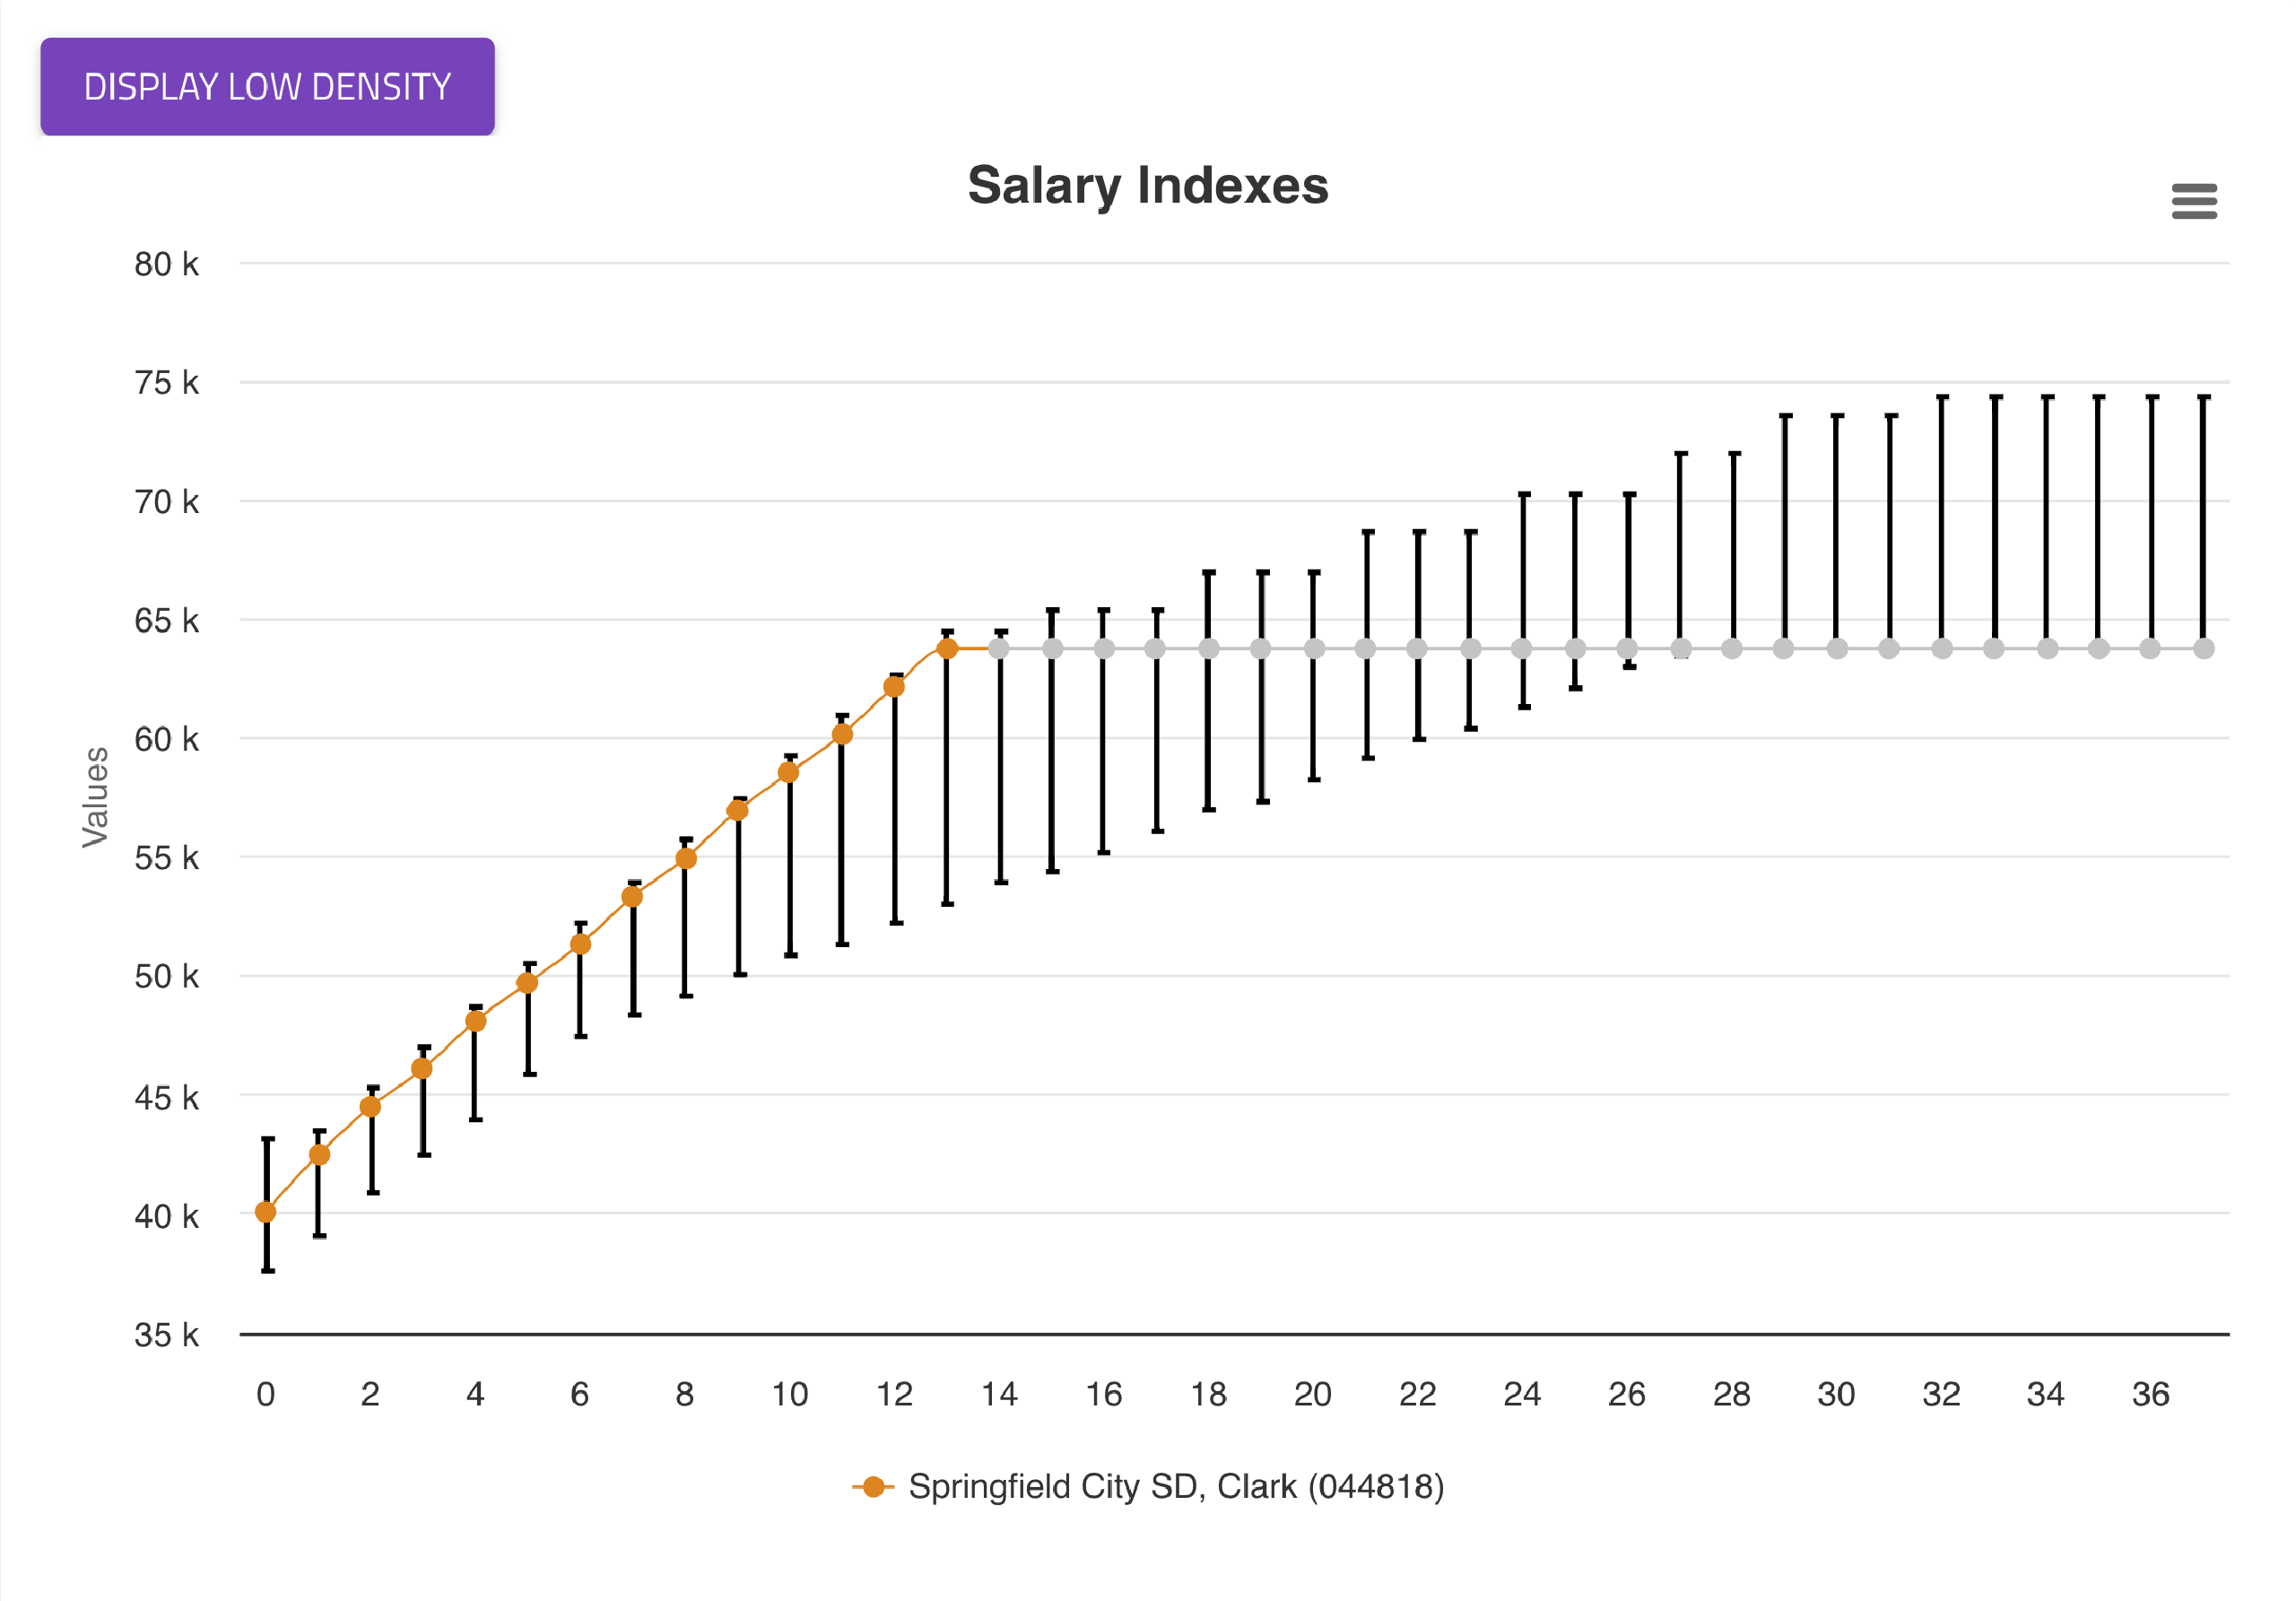Click the bottom of error bar at step 0

(x=268, y=1270)
